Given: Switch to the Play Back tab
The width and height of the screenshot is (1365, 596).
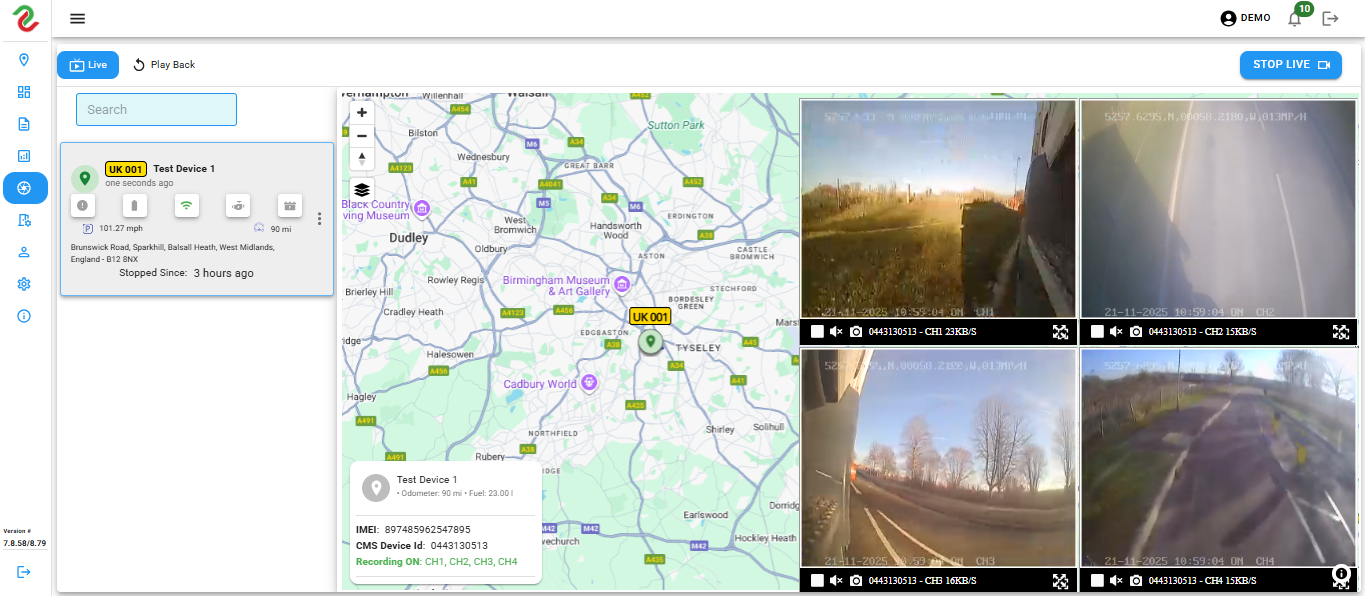Looking at the screenshot, I should 164,65.
